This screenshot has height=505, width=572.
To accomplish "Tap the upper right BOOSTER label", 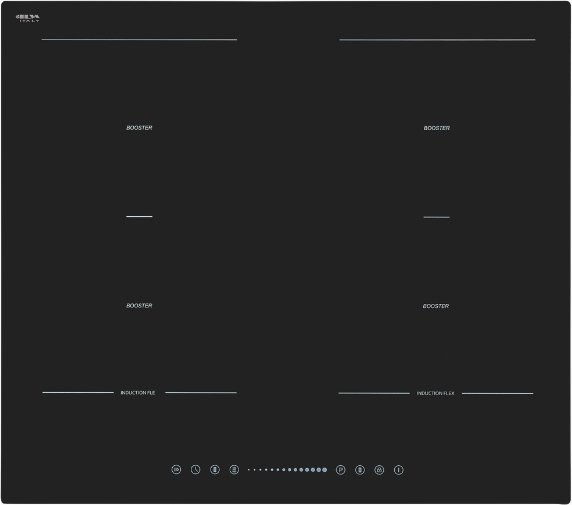I will pyautogui.click(x=437, y=128).
